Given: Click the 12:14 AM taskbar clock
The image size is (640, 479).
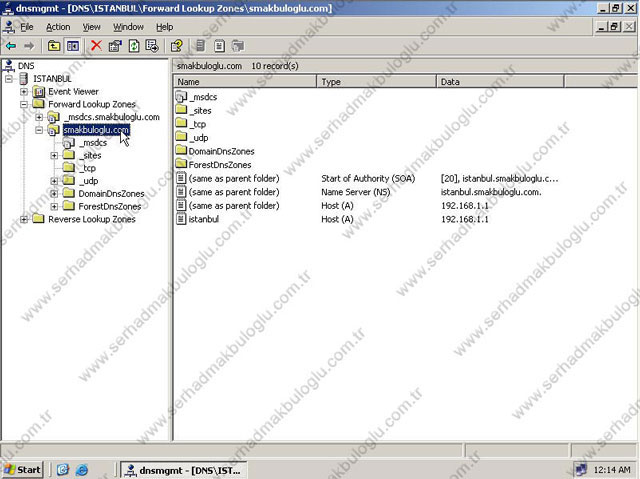Looking at the screenshot, I should pyautogui.click(x=611, y=470).
